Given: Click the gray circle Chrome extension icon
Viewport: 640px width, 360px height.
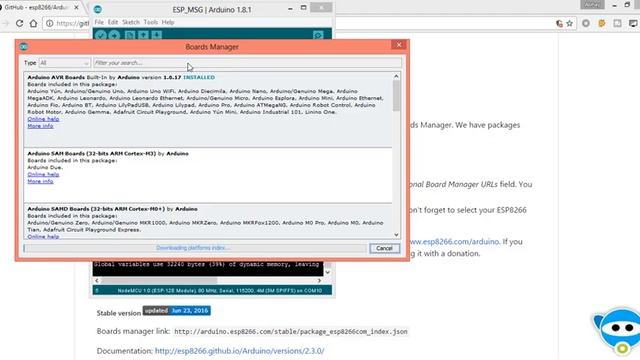Looking at the screenshot, I should (586, 23).
